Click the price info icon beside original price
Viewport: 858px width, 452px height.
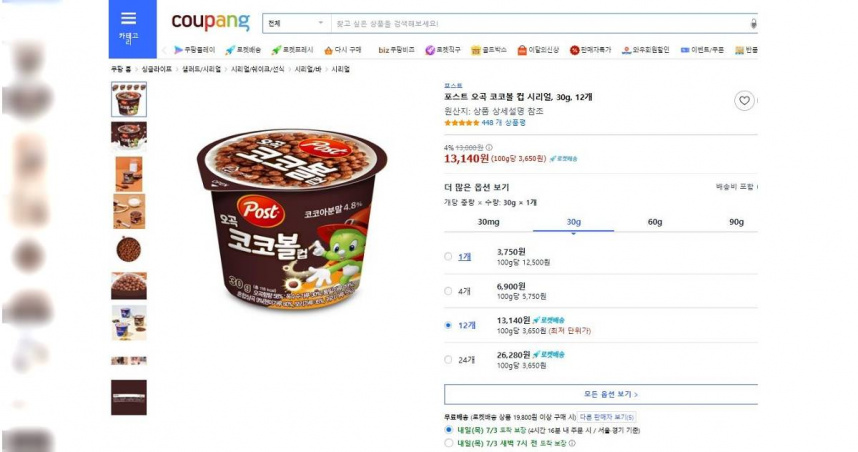click(x=489, y=148)
